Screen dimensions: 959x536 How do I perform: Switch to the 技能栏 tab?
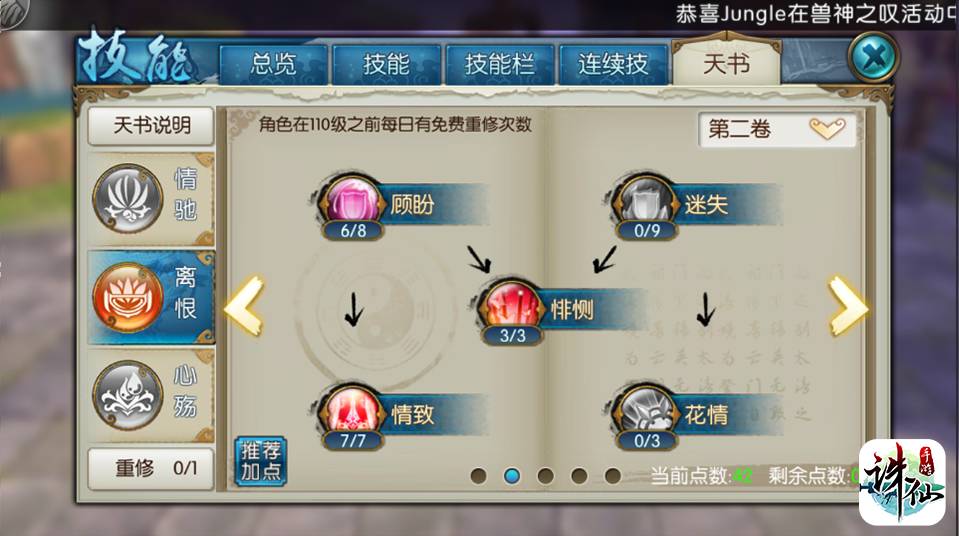pos(500,64)
